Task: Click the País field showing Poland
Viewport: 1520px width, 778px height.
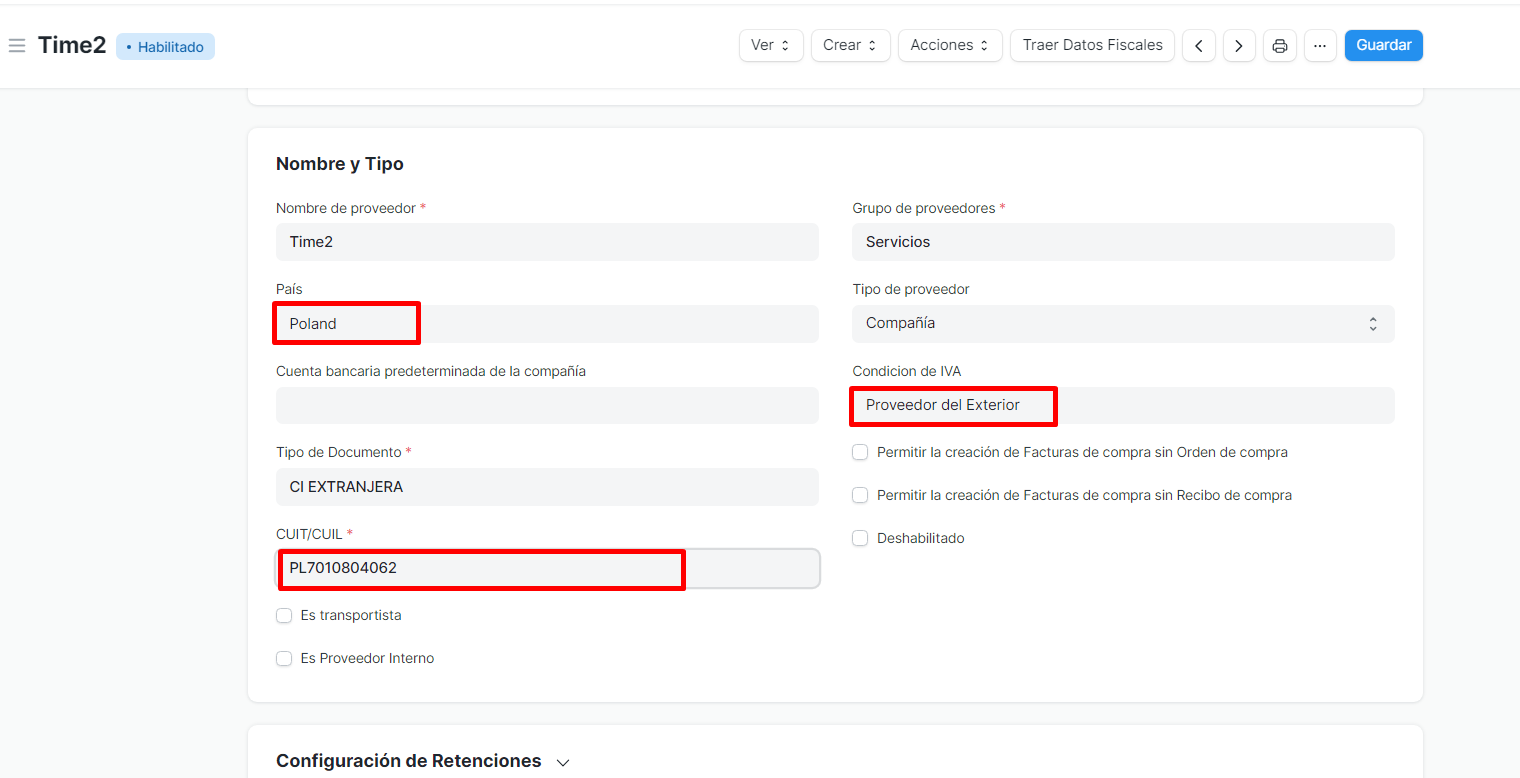Action: pyautogui.click(x=346, y=322)
